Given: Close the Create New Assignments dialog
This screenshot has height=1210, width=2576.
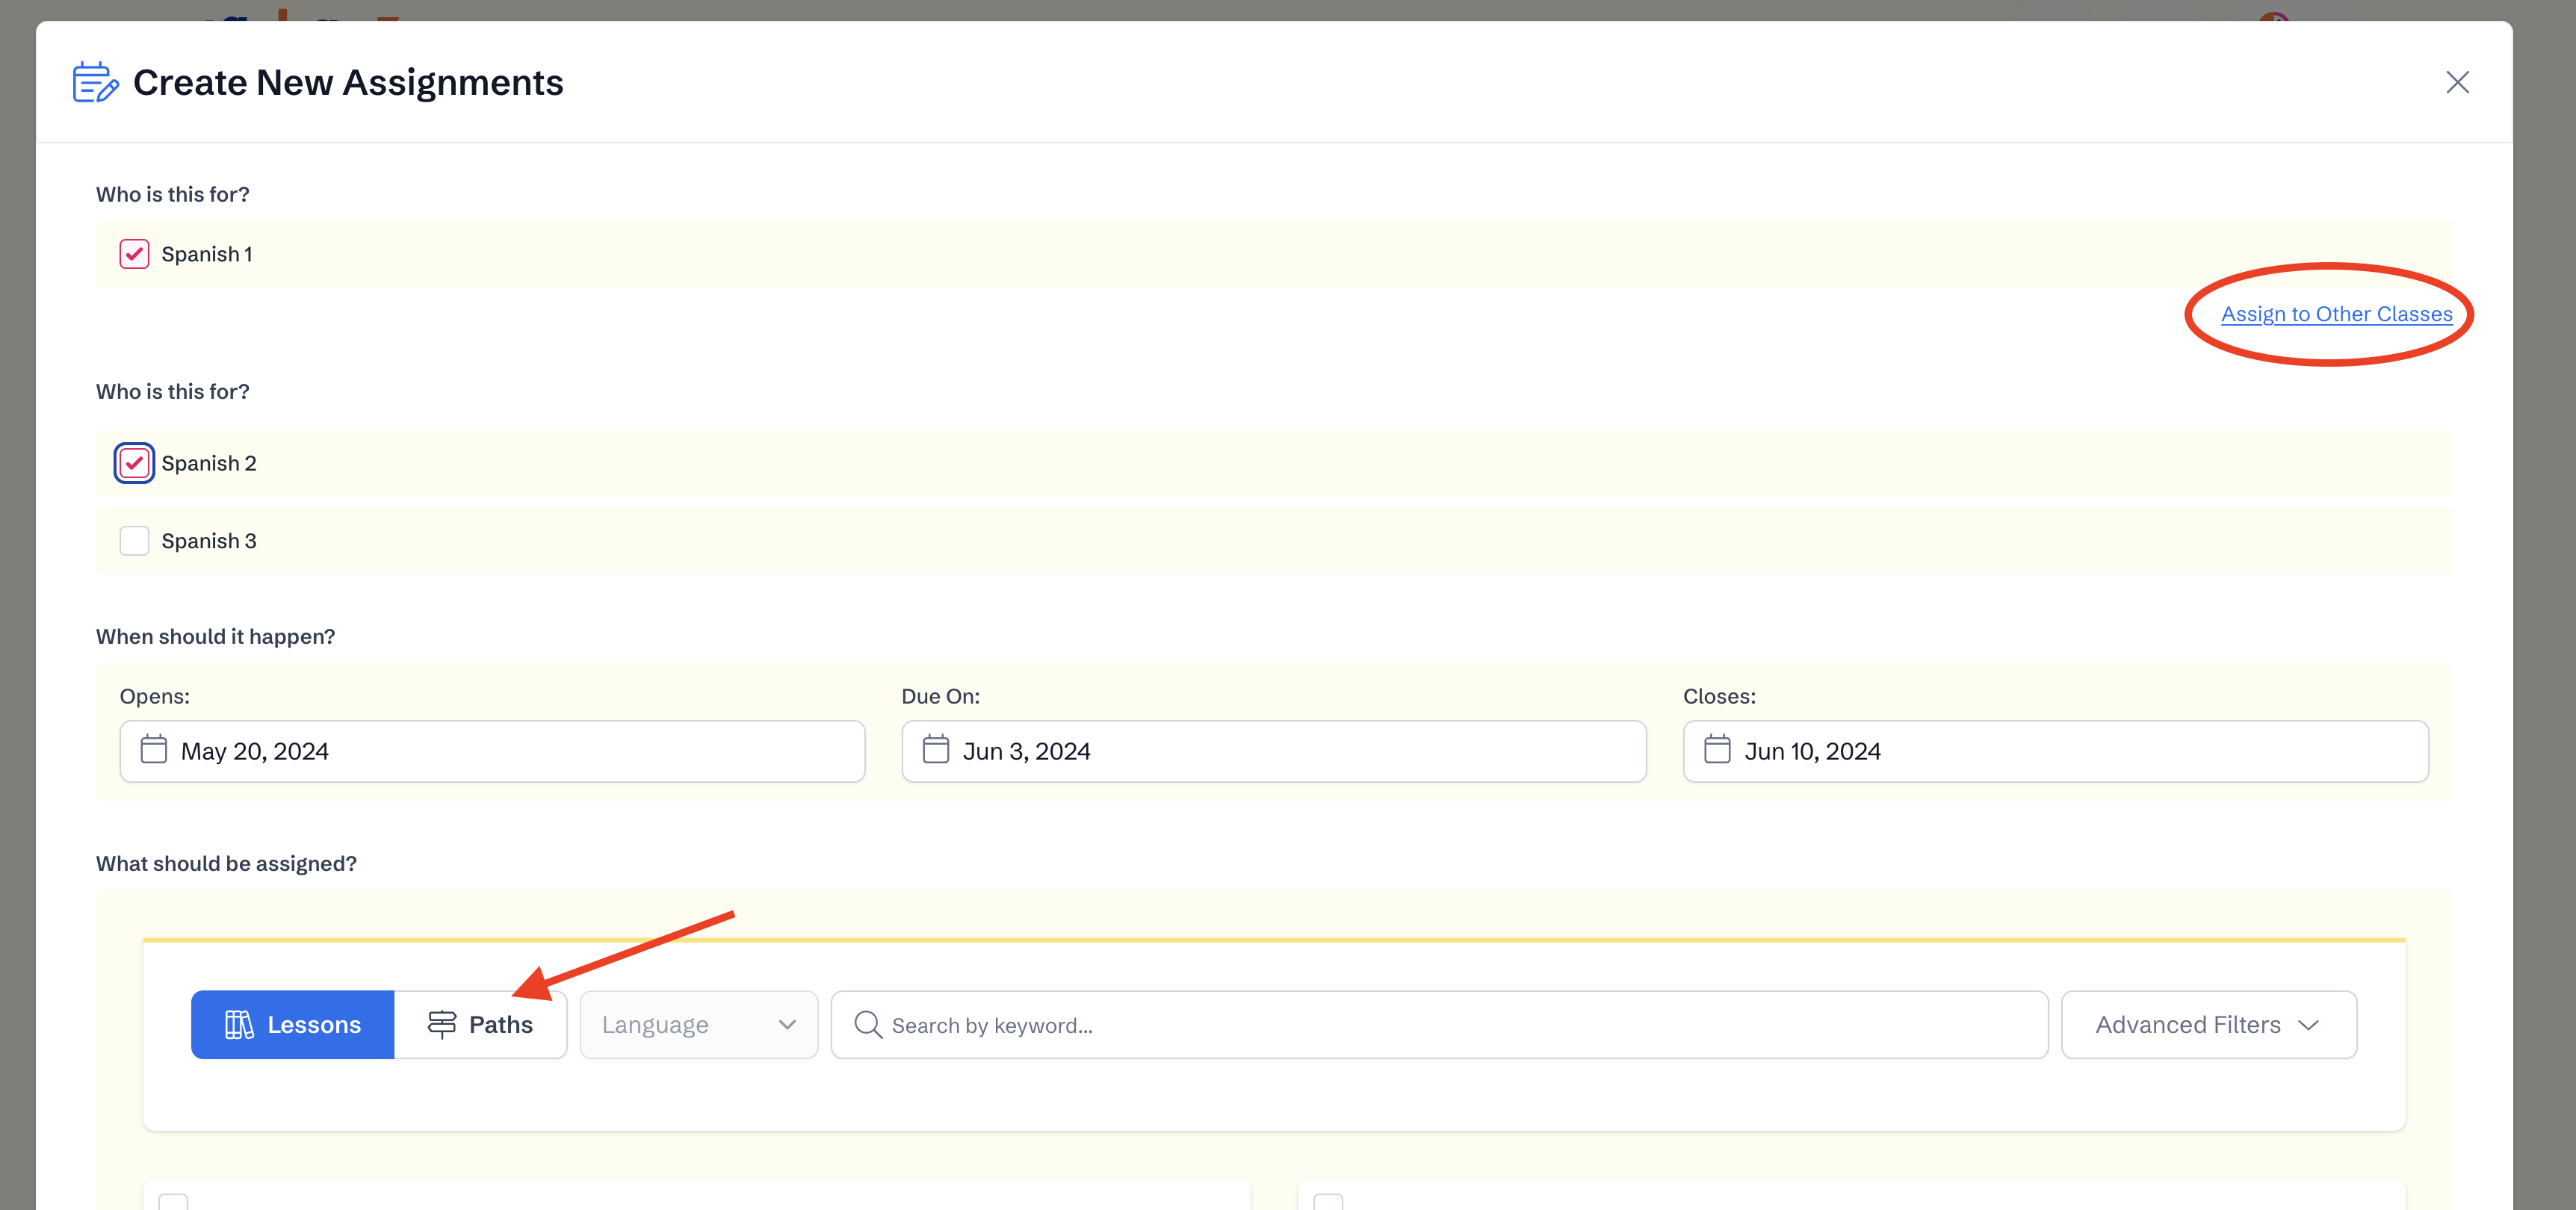Looking at the screenshot, I should (2457, 82).
